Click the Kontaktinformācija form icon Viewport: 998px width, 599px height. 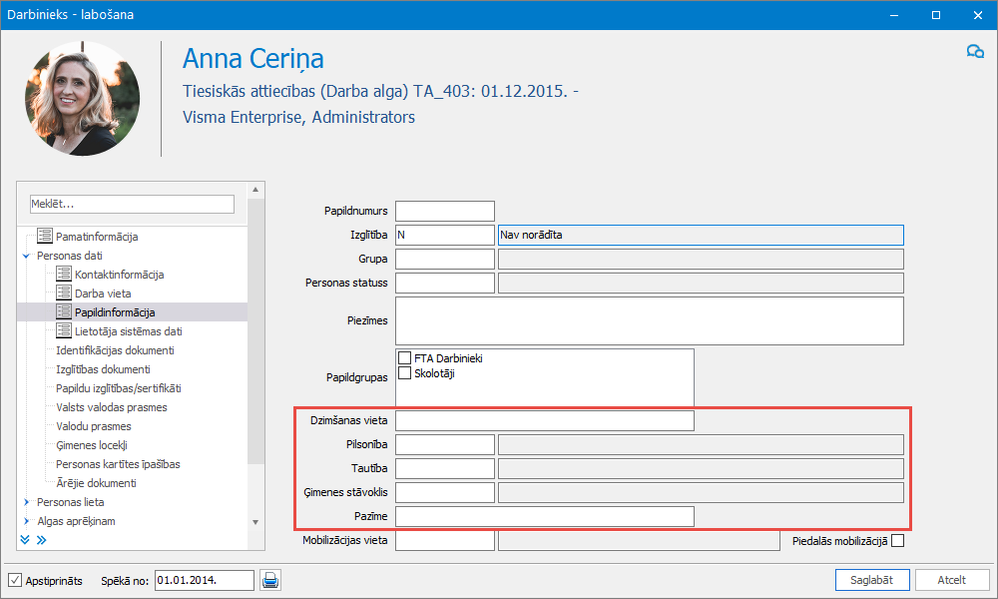coord(64,274)
